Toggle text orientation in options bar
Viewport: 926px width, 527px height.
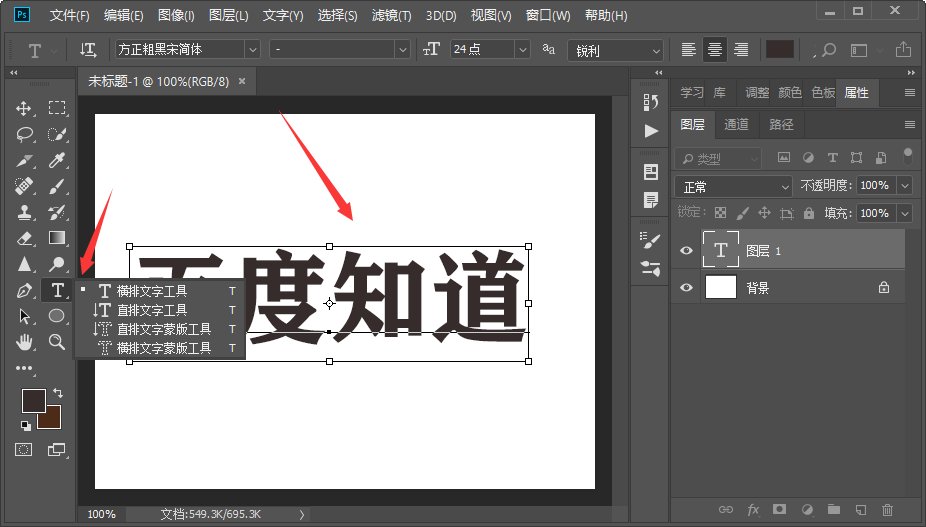click(x=88, y=50)
